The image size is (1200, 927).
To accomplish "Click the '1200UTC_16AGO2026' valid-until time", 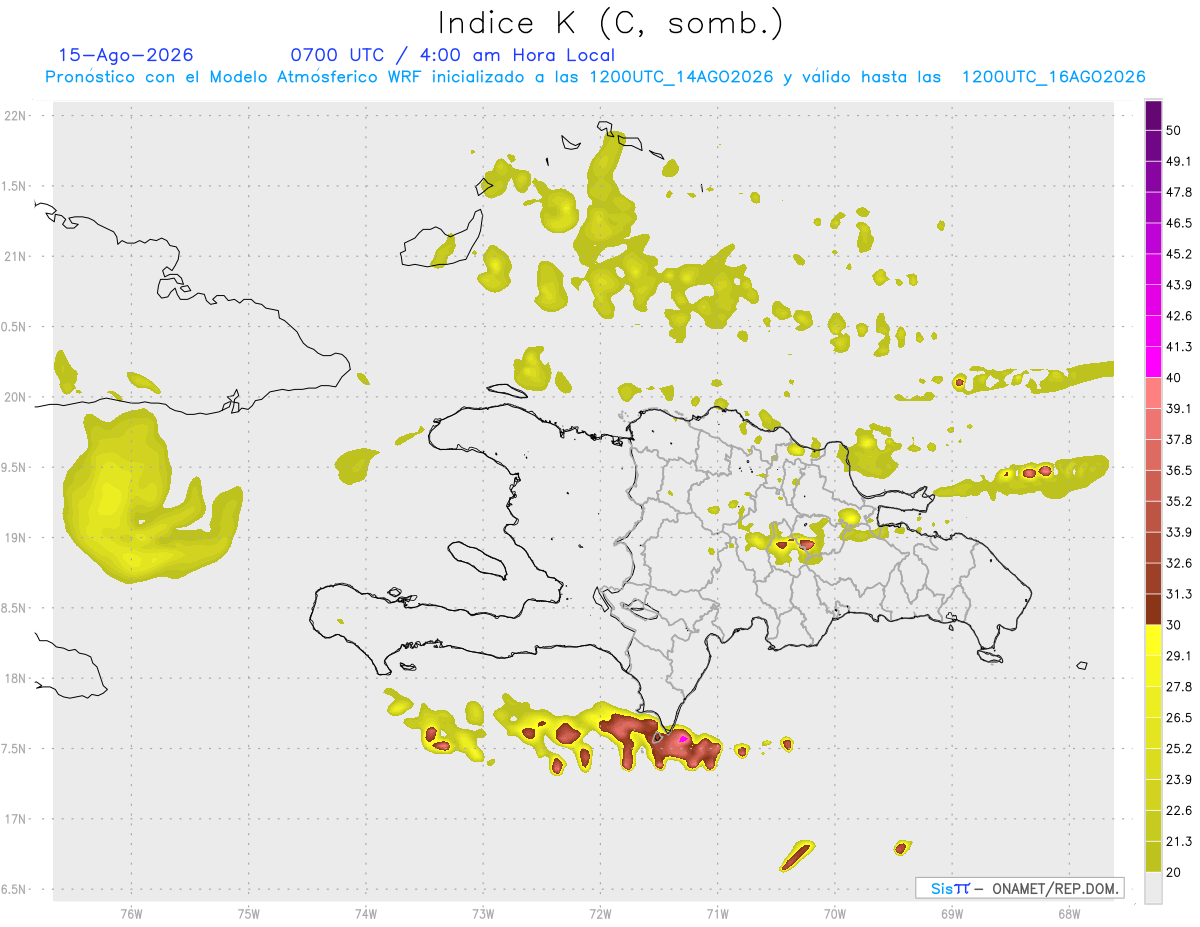I will coord(1052,77).
